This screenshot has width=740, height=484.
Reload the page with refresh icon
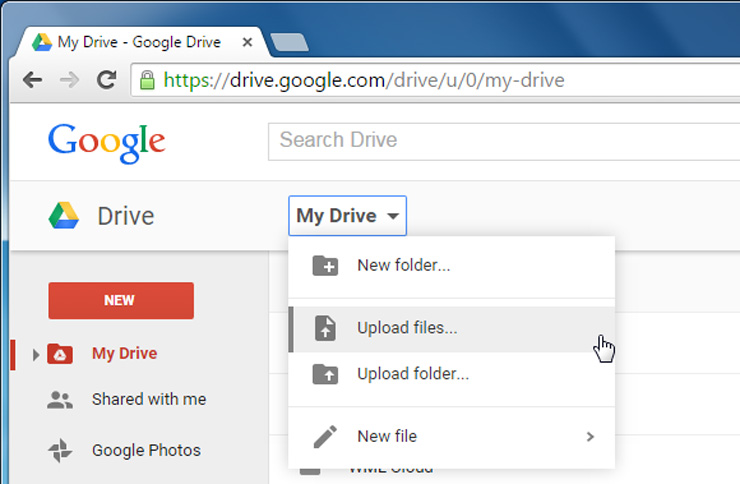coord(107,80)
